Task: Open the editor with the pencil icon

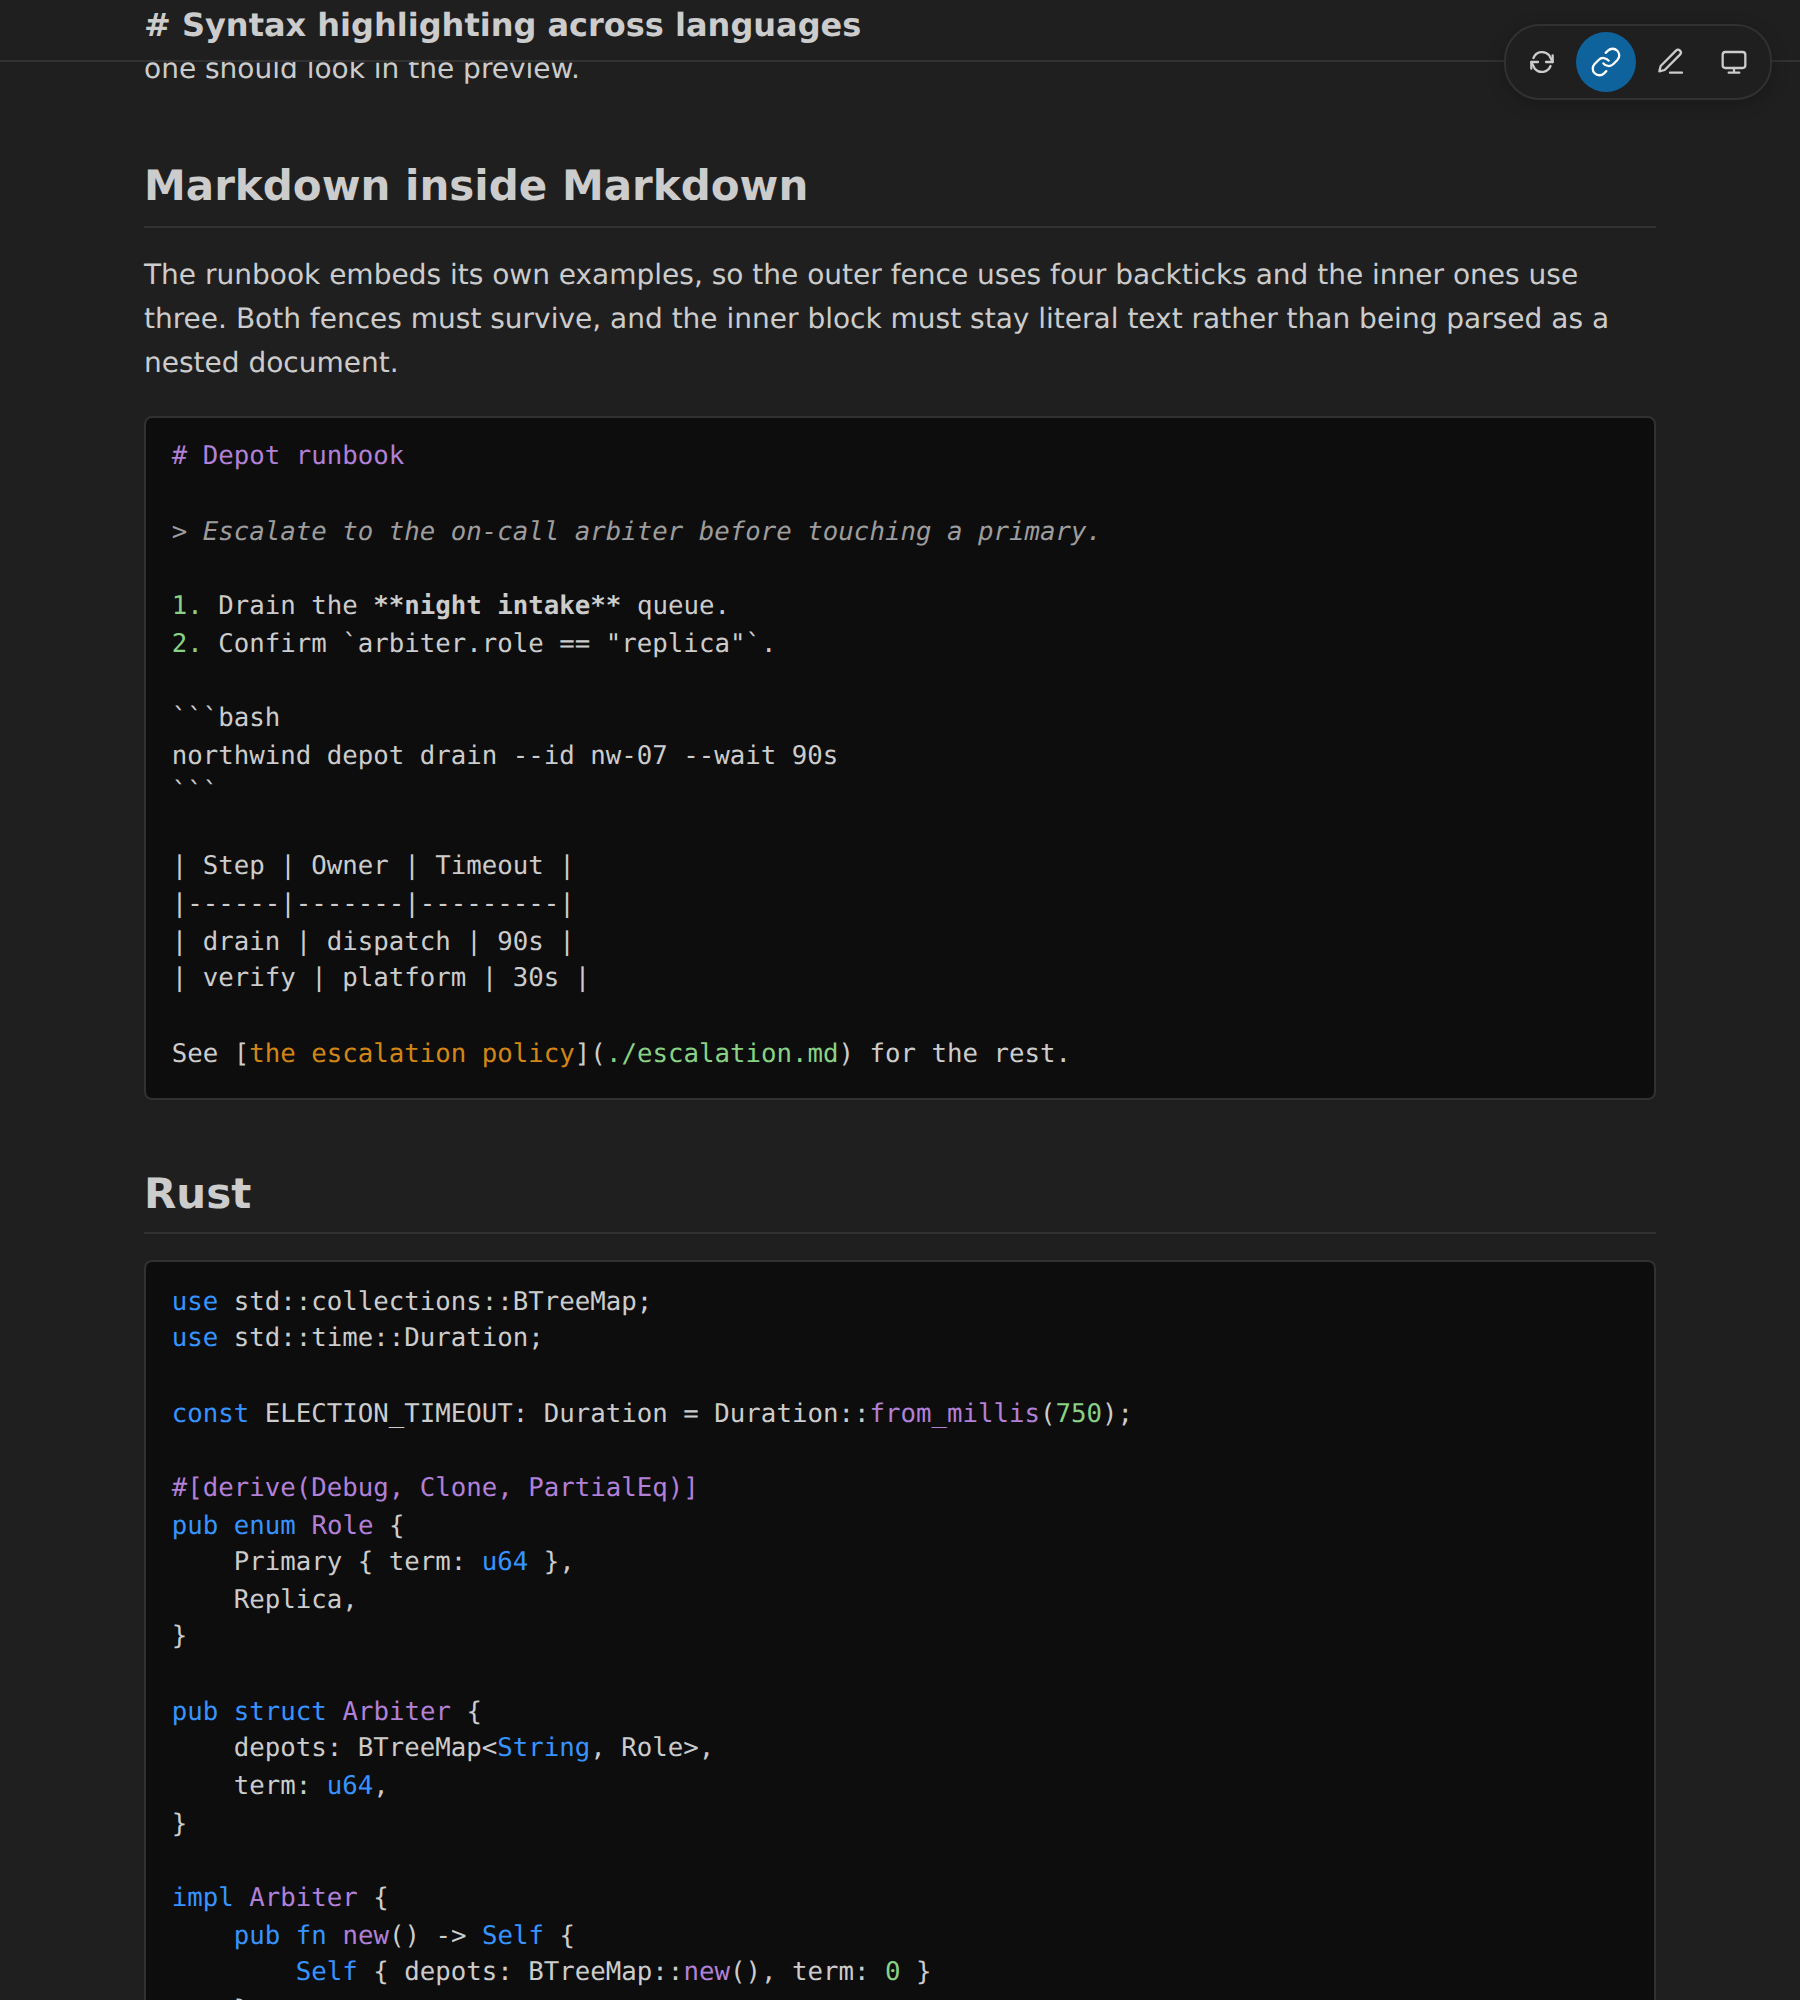Action: click(x=1670, y=62)
